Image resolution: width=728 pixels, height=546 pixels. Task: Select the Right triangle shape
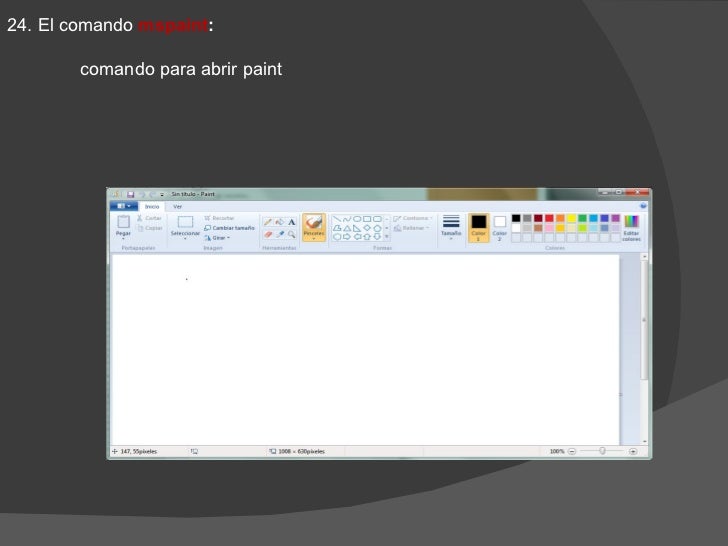(x=357, y=228)
